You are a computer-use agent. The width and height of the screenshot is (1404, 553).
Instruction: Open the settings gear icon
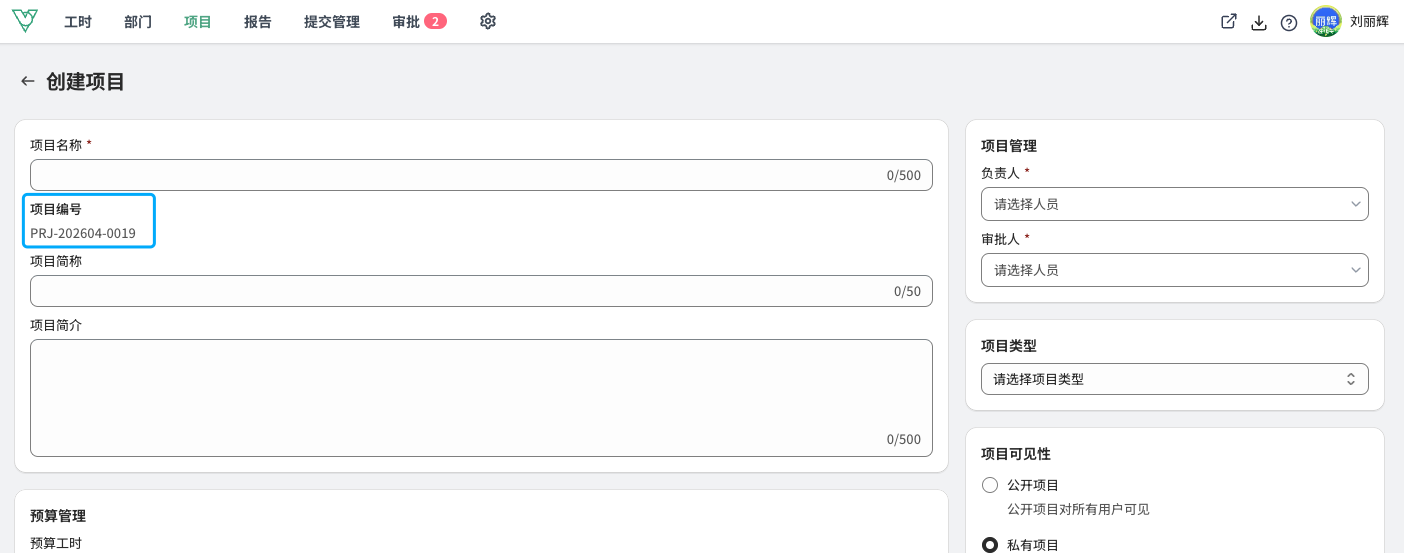488,21
